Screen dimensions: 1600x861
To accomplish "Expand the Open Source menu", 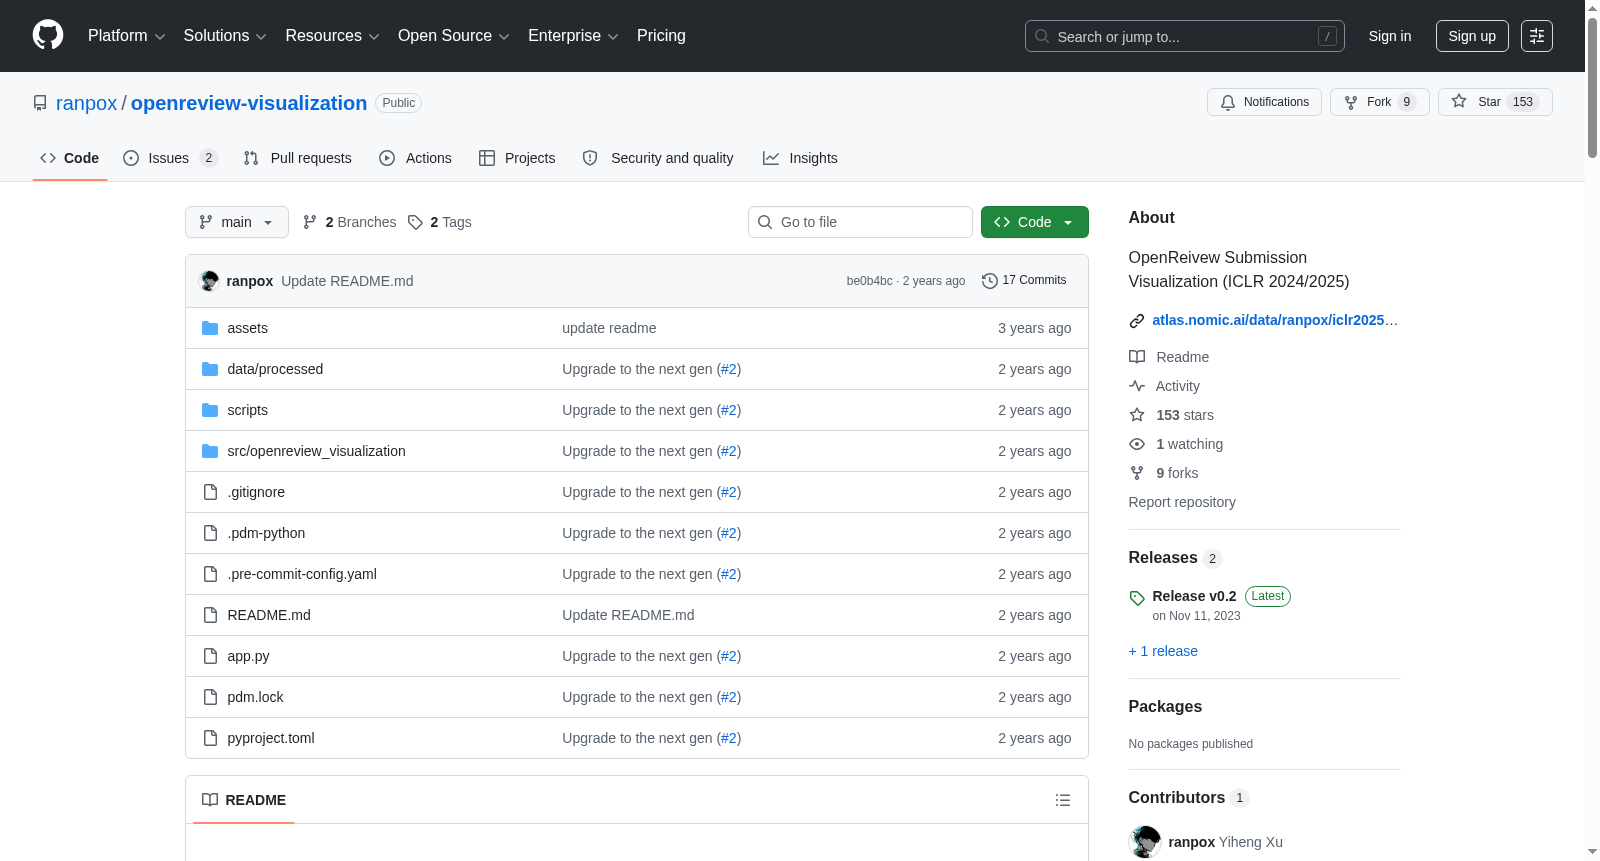I will [454, 36].
